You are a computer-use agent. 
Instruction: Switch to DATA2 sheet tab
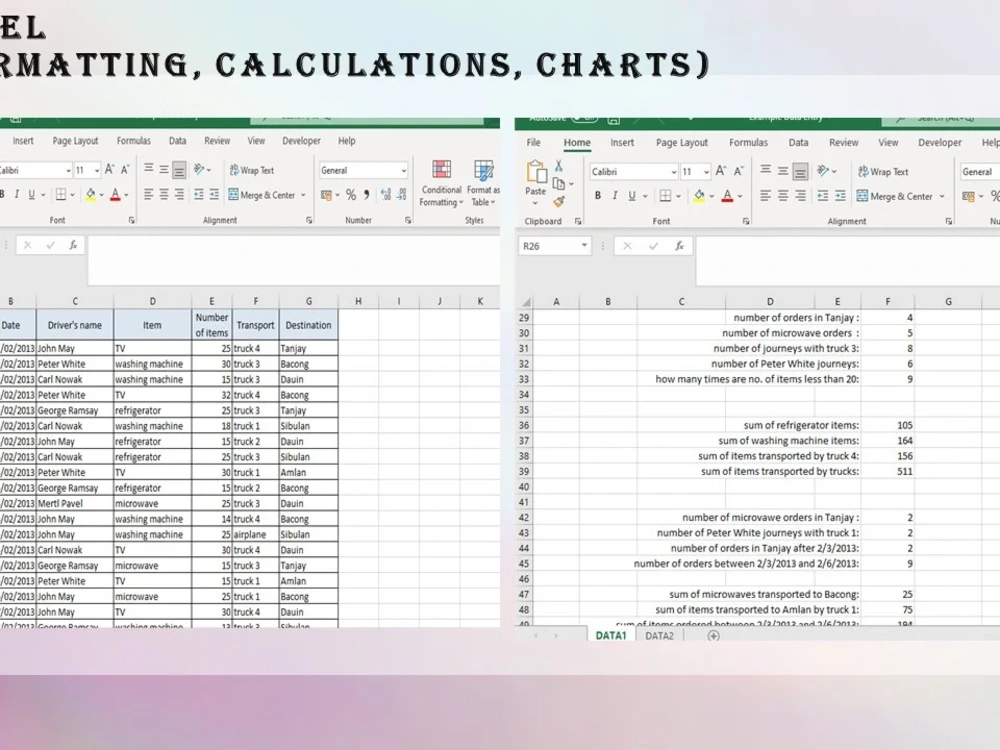pyautogui.click(x=659, y=635)
